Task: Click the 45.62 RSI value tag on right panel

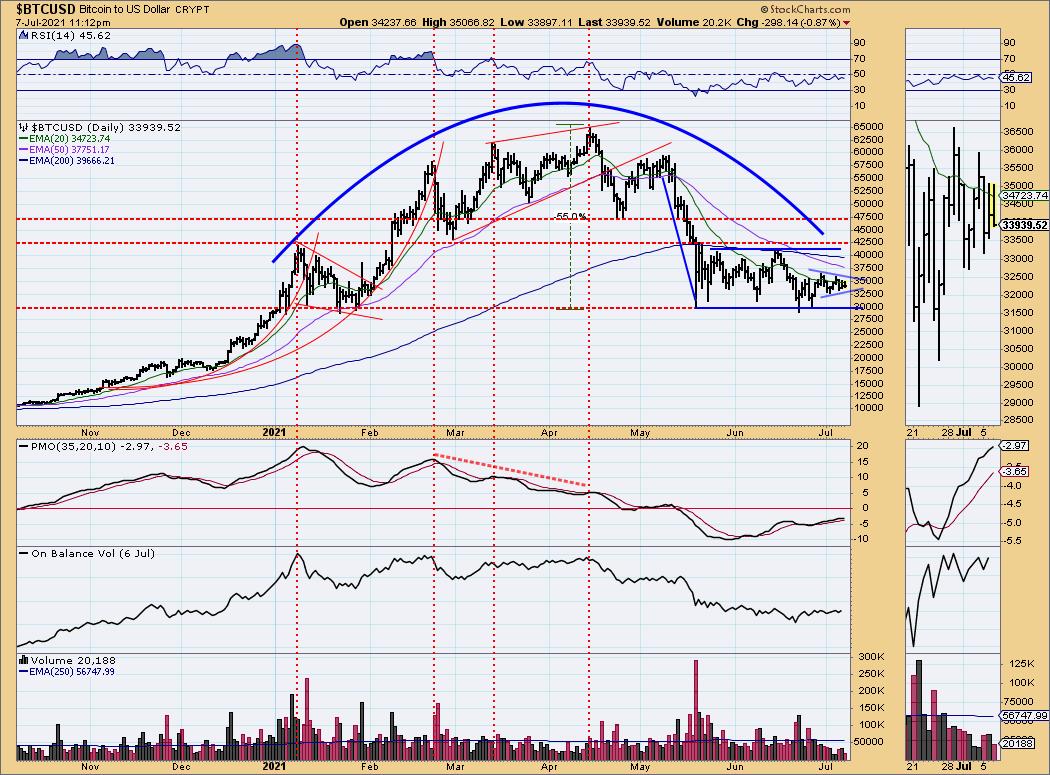Action: coord(1016,78)
